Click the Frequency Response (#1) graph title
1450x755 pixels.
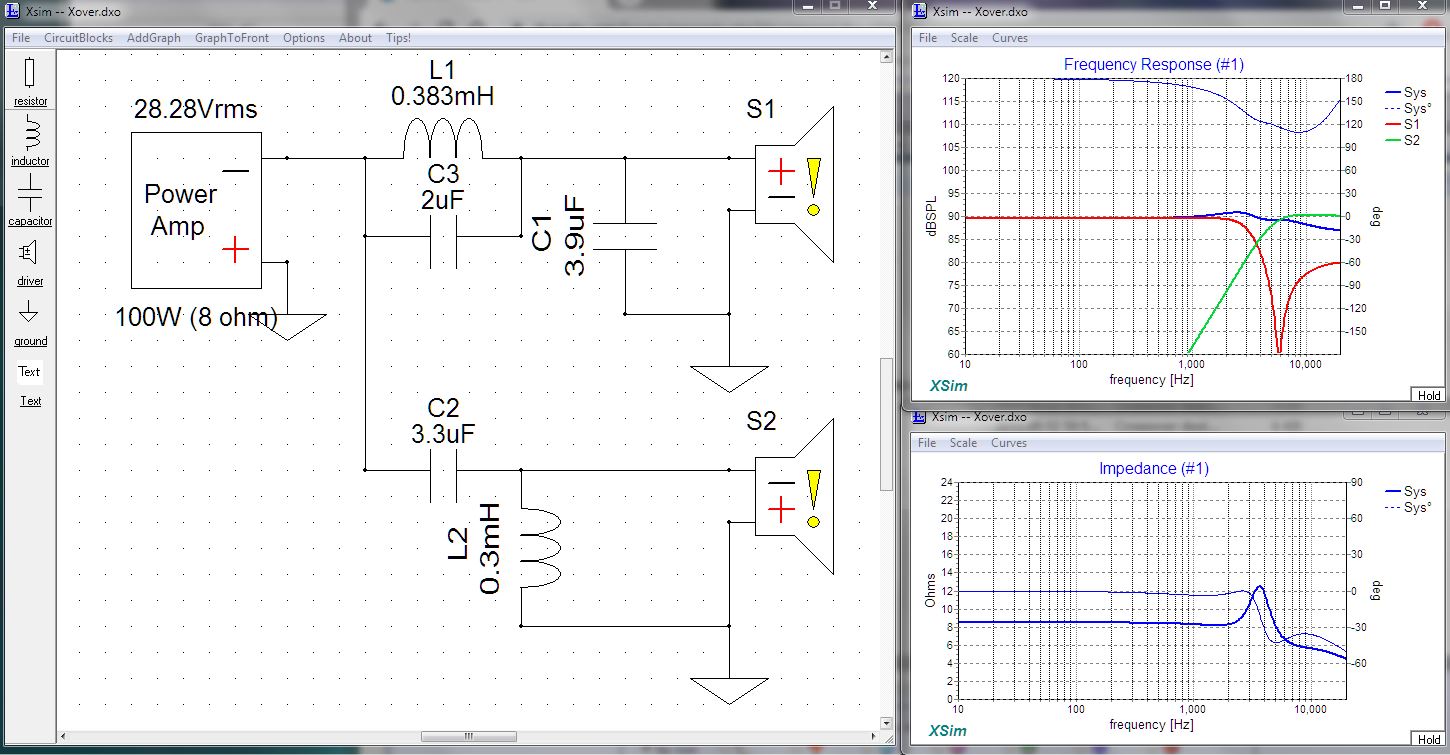[1153, 64]
